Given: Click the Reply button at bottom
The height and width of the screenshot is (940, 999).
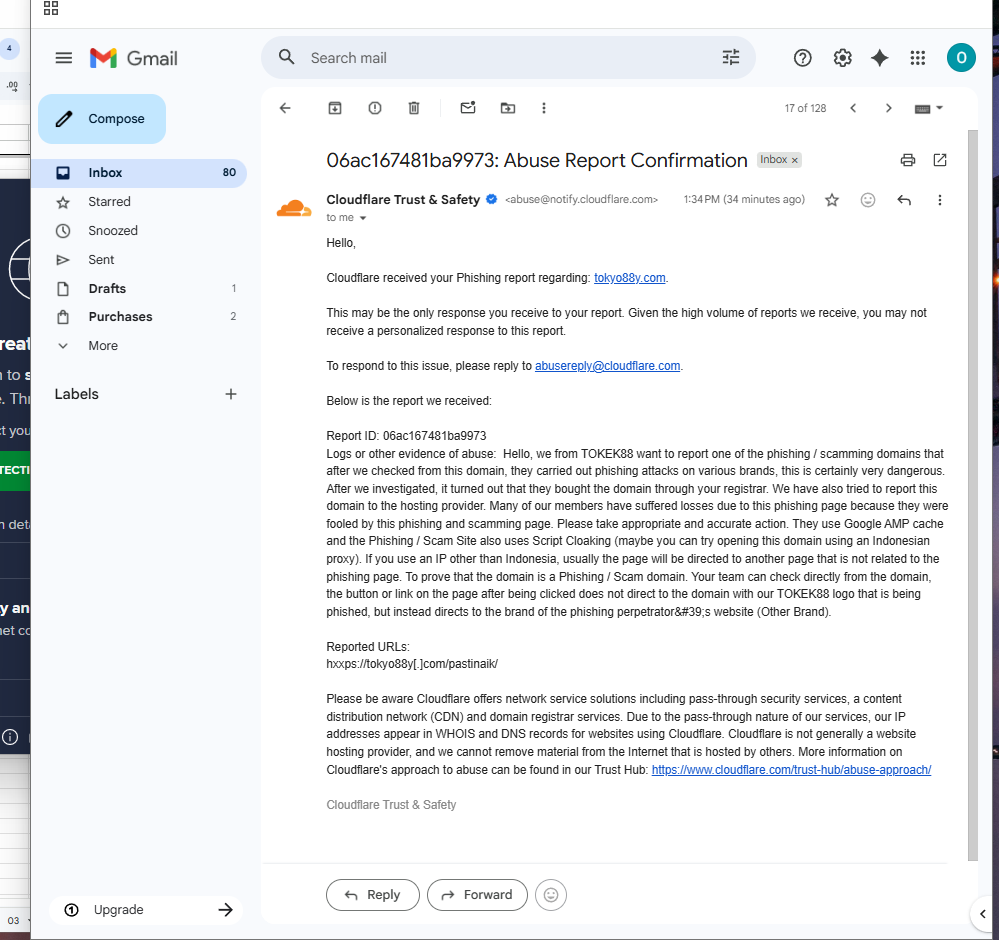Looking at the screenshot, I should 373,895.
